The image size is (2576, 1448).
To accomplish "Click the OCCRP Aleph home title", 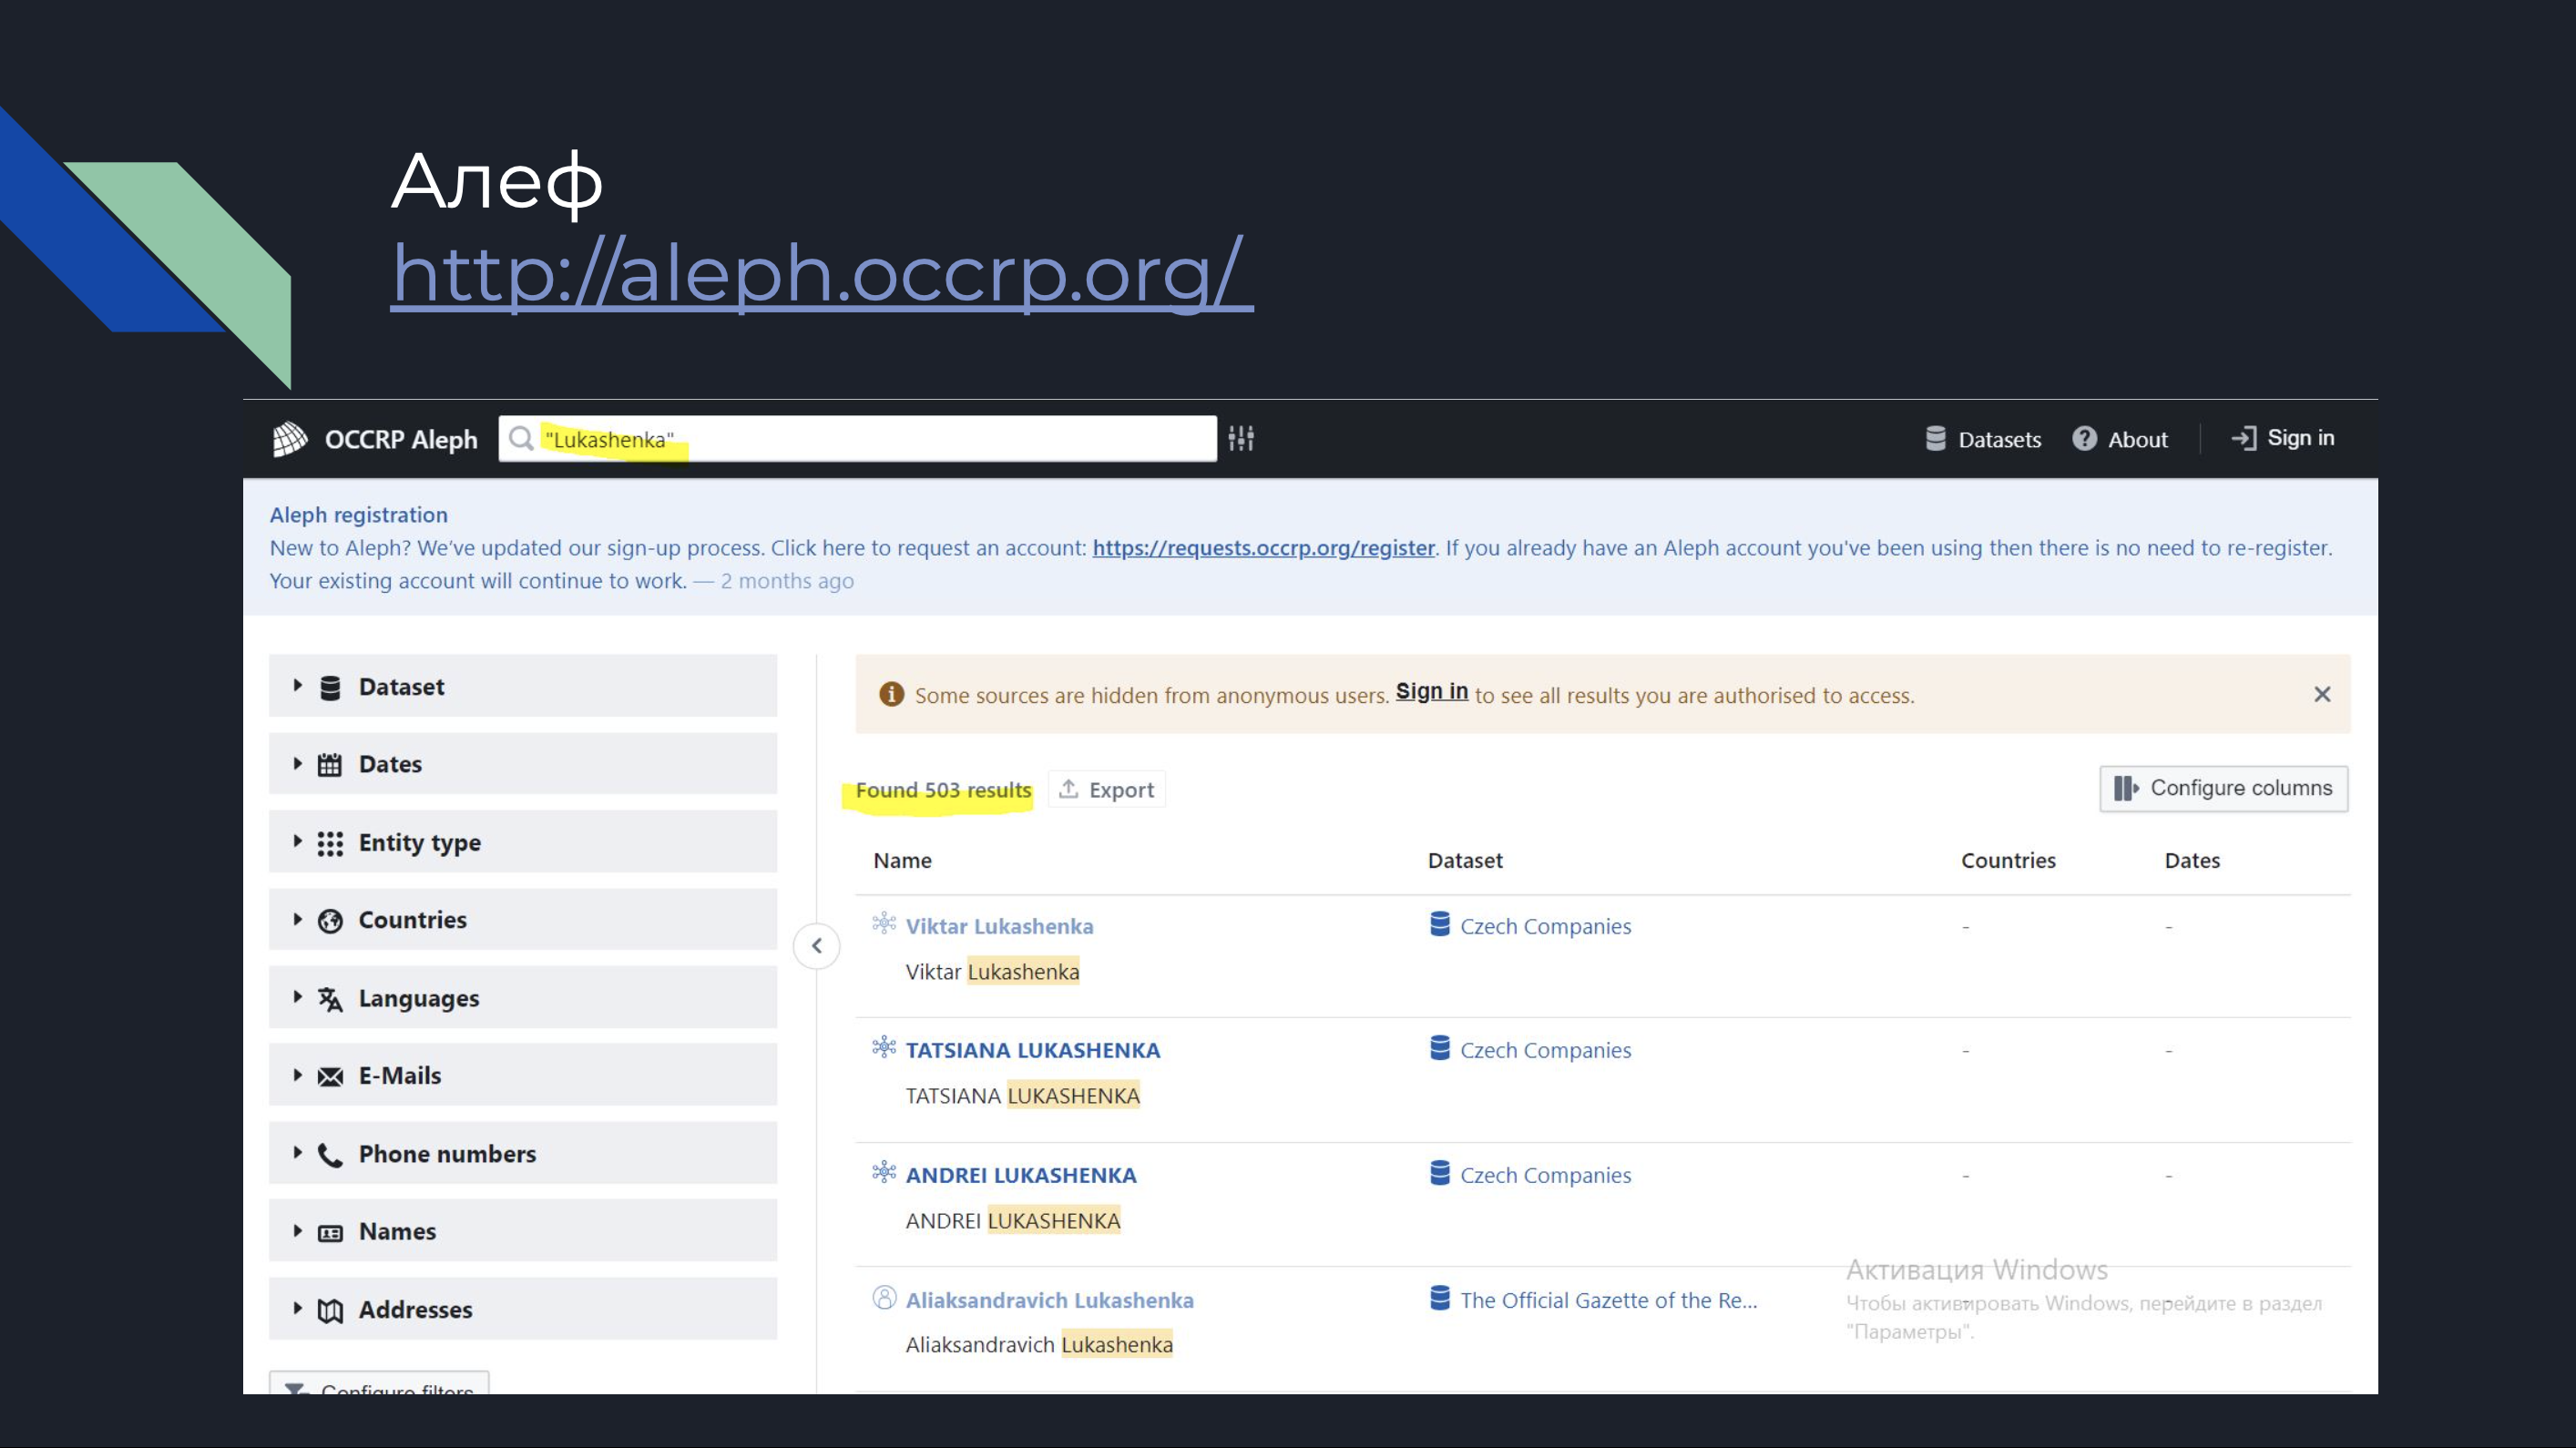I will pos(401,440).
